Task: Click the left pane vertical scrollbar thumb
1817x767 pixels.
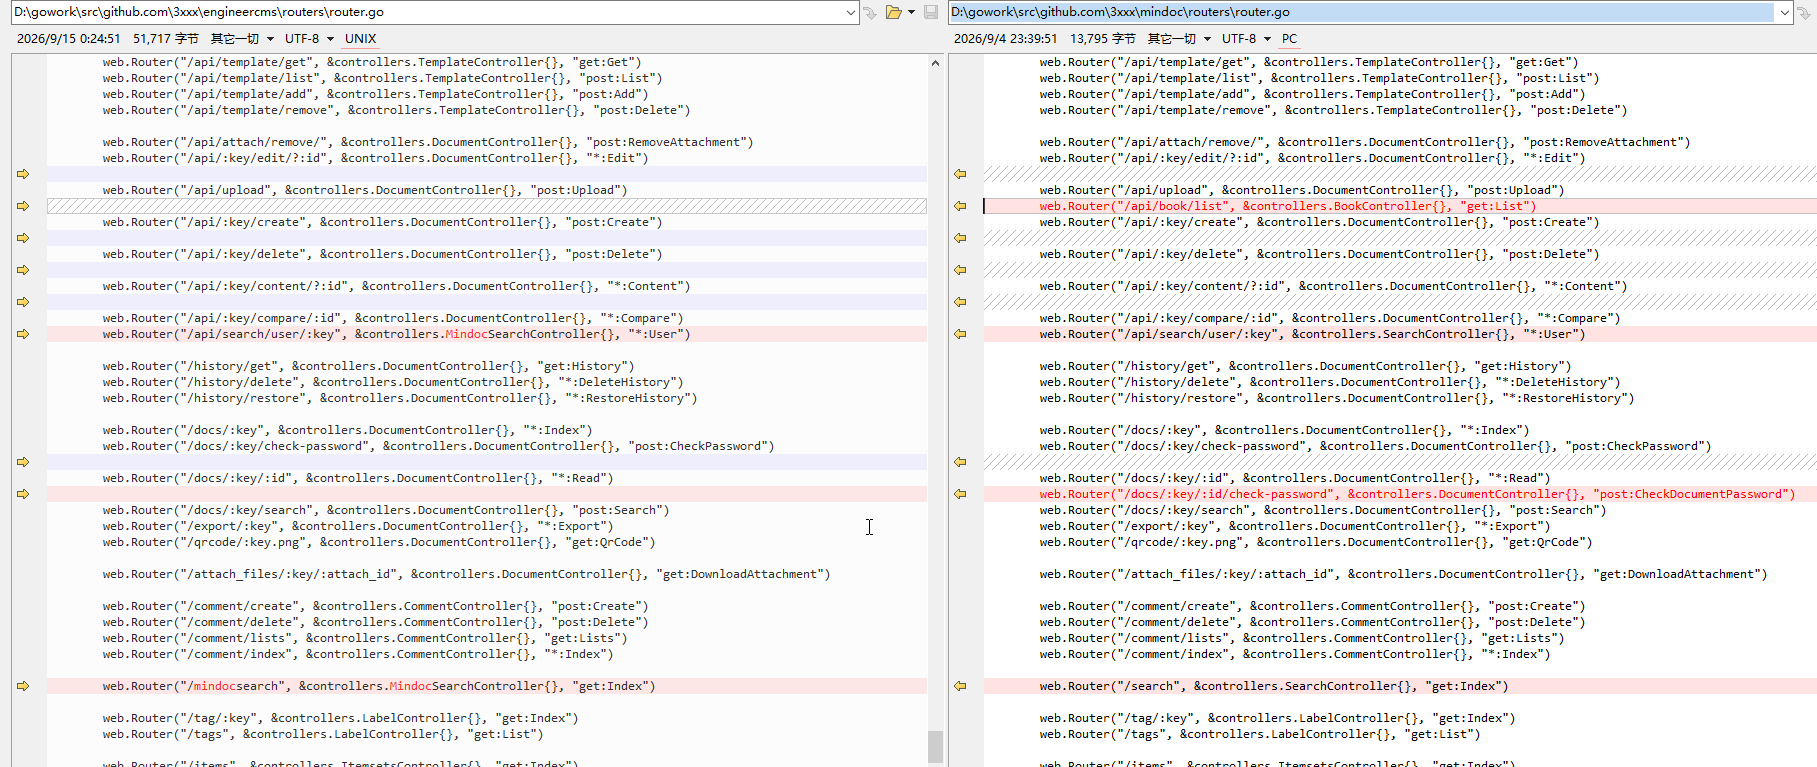Action: [935, 746]
